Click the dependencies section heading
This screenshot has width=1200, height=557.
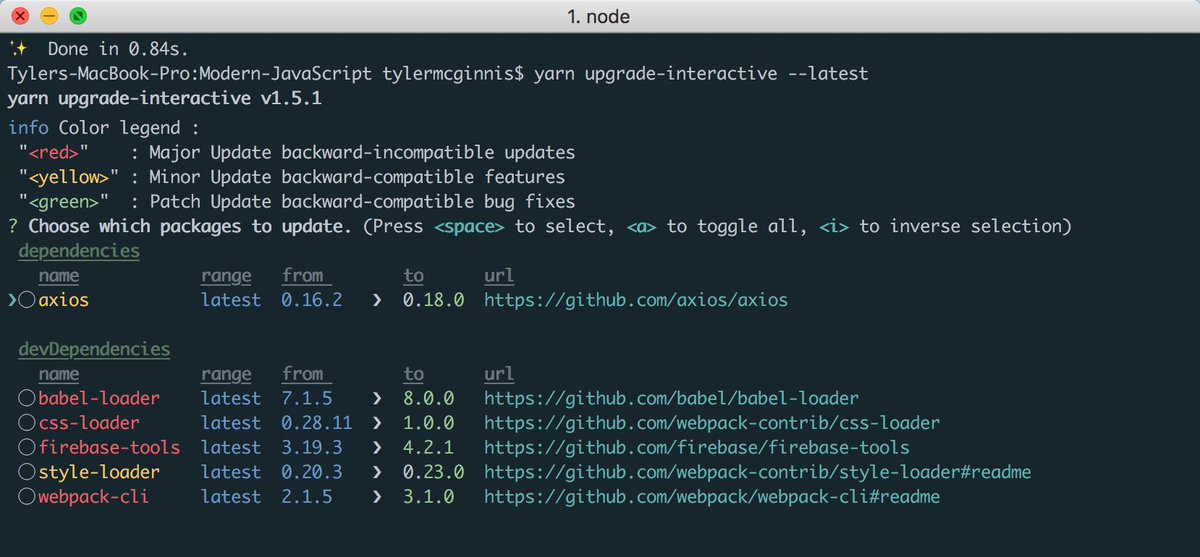click(x=79, y=251)
